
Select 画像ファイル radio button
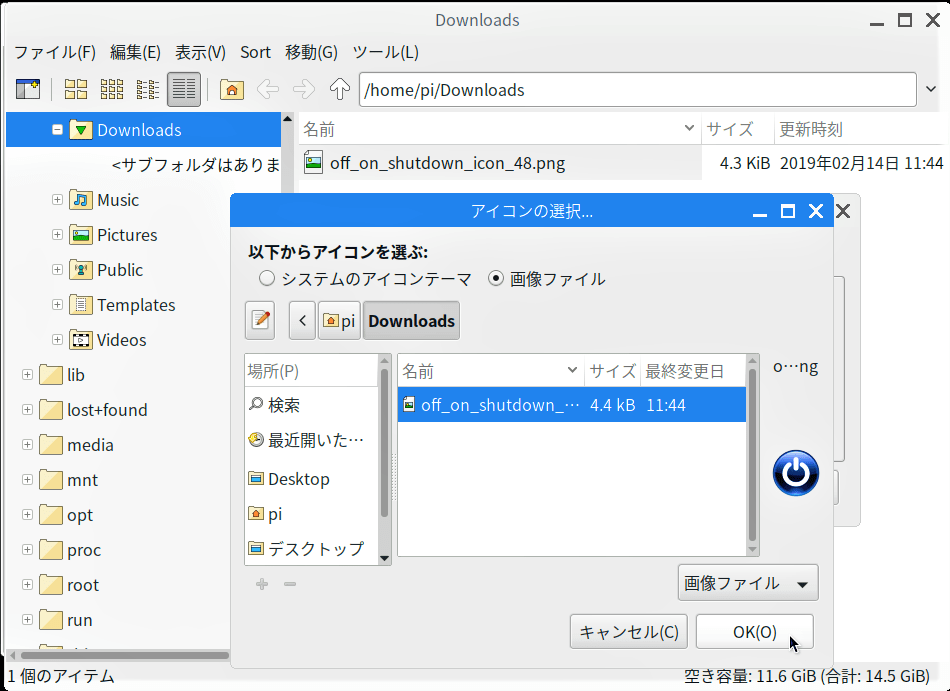pos(496,279)
